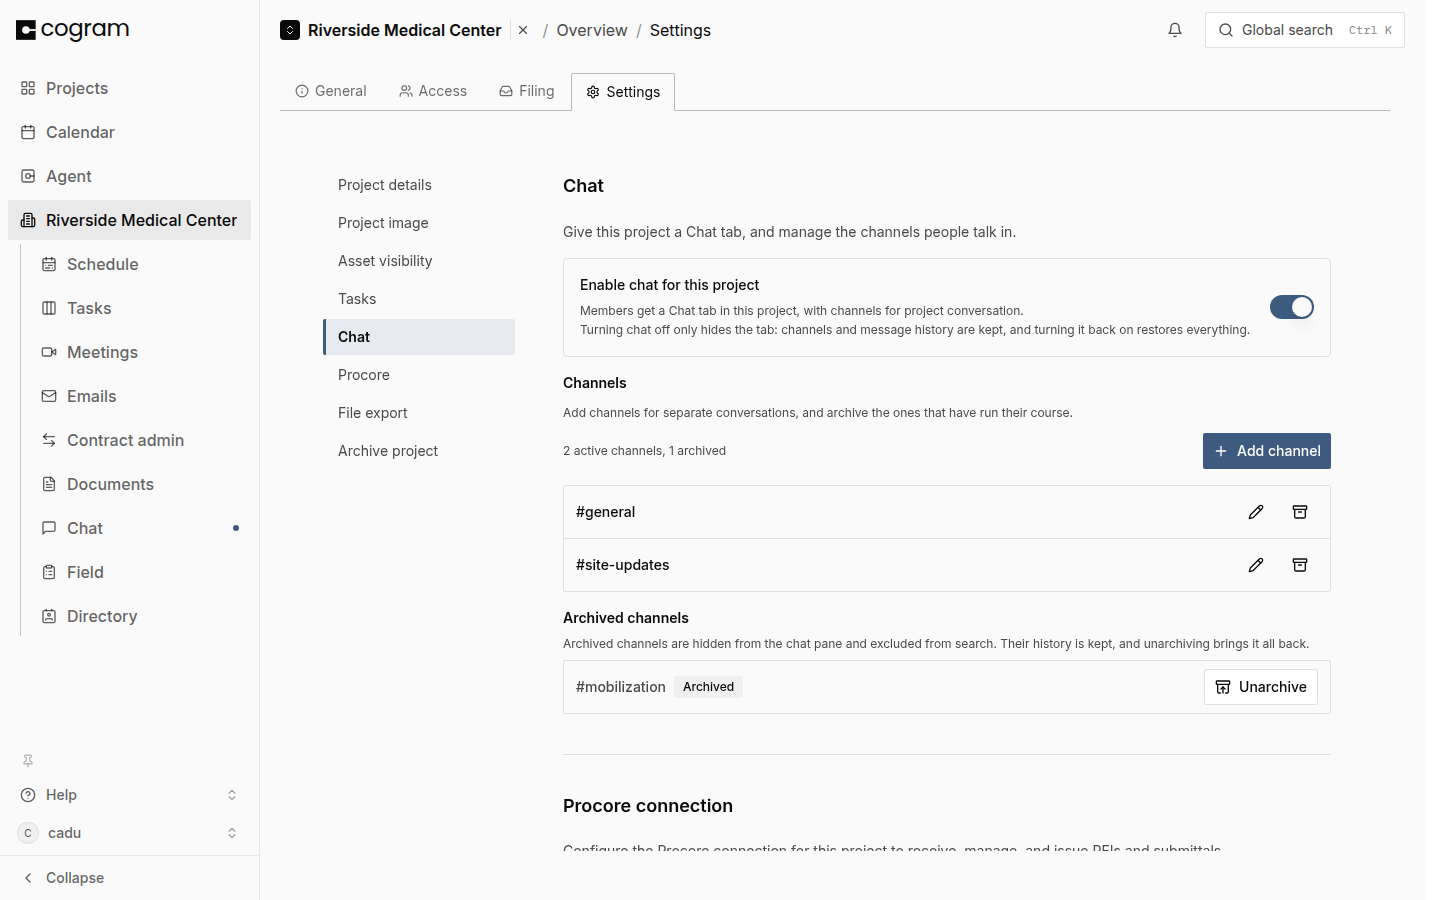Open Projects from the sidebar
The height and width of the screenshot is (900, 1440).
[x=129, y=88]
